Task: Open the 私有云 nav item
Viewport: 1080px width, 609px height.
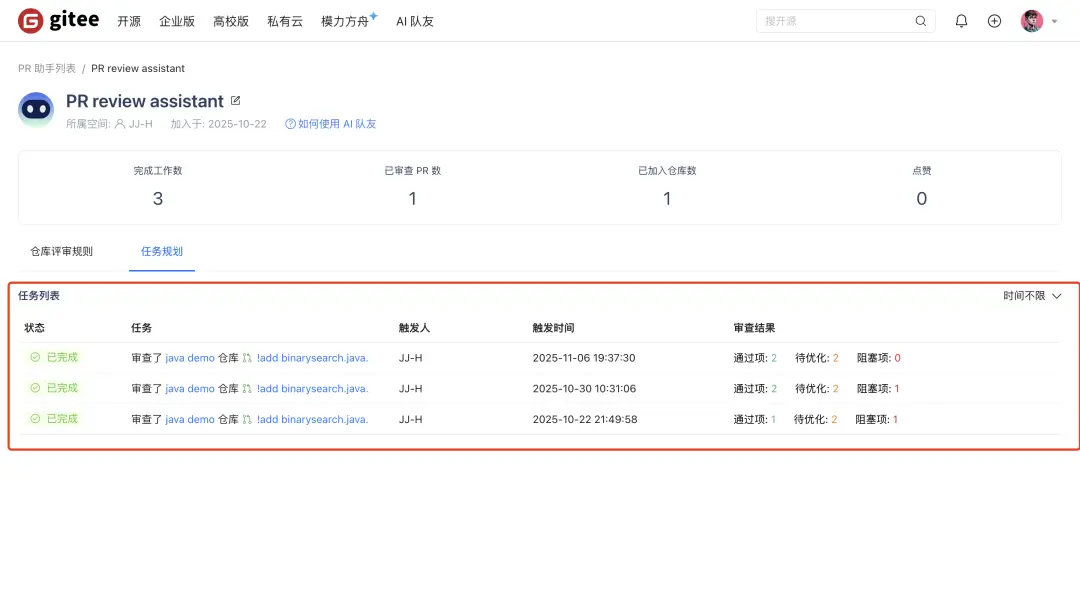Action: [x=285, y=21]
